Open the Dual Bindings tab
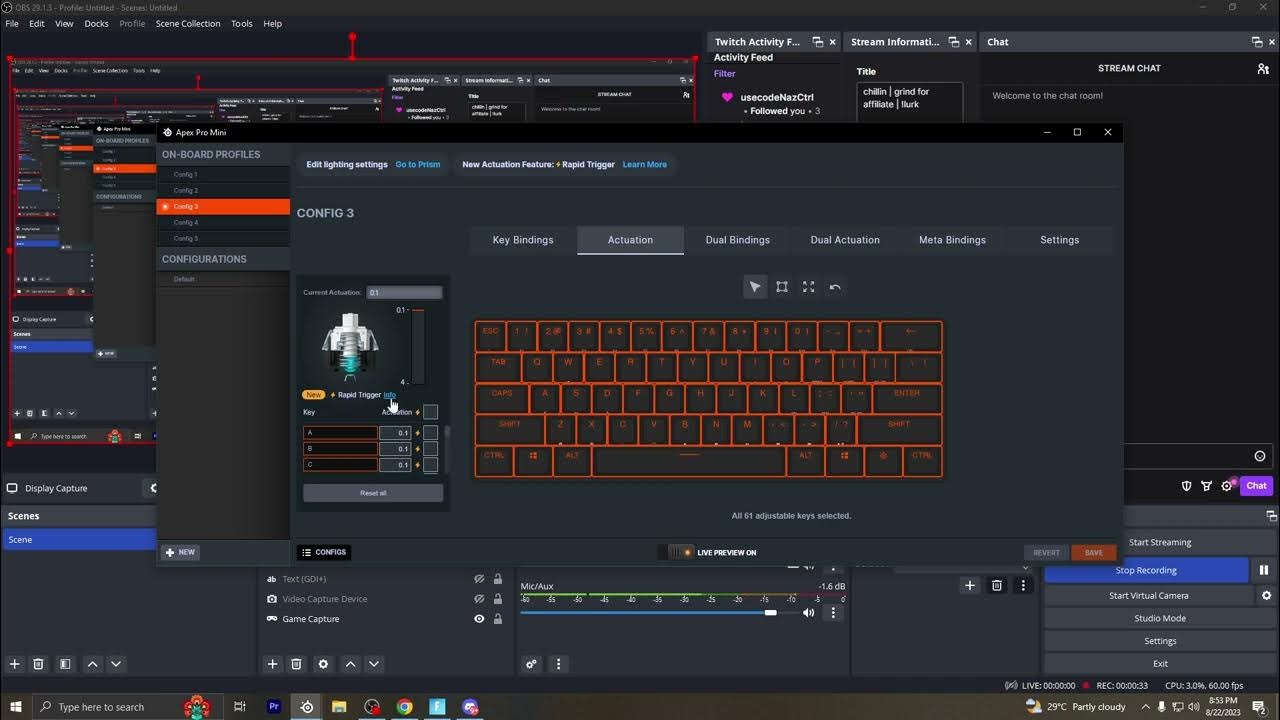The width and height of the screenshot is (1280, 720). [738, 240]
